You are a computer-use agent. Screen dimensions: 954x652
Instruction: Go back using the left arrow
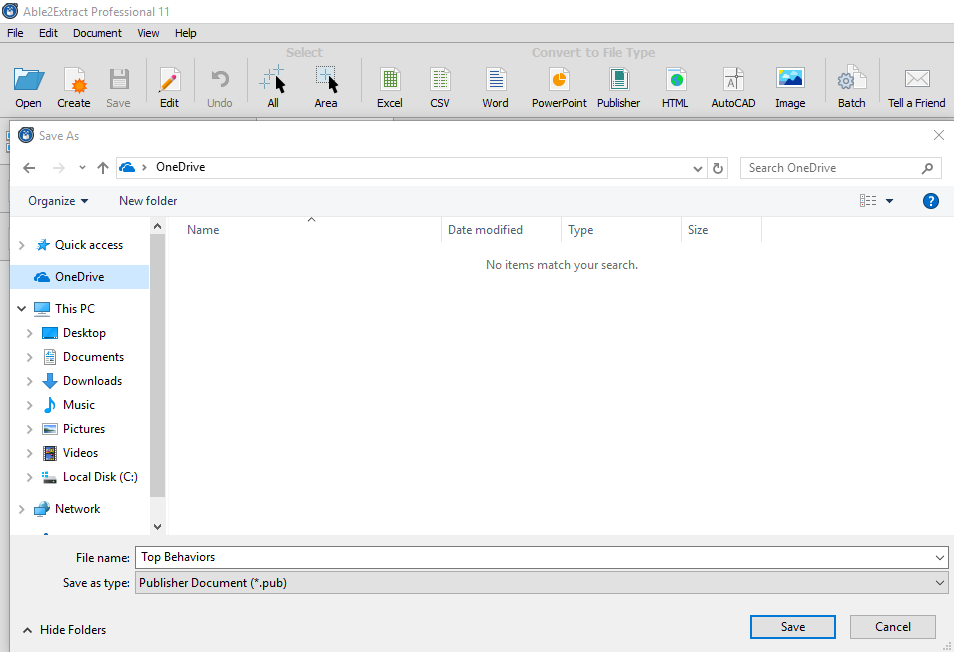(29, 168)
